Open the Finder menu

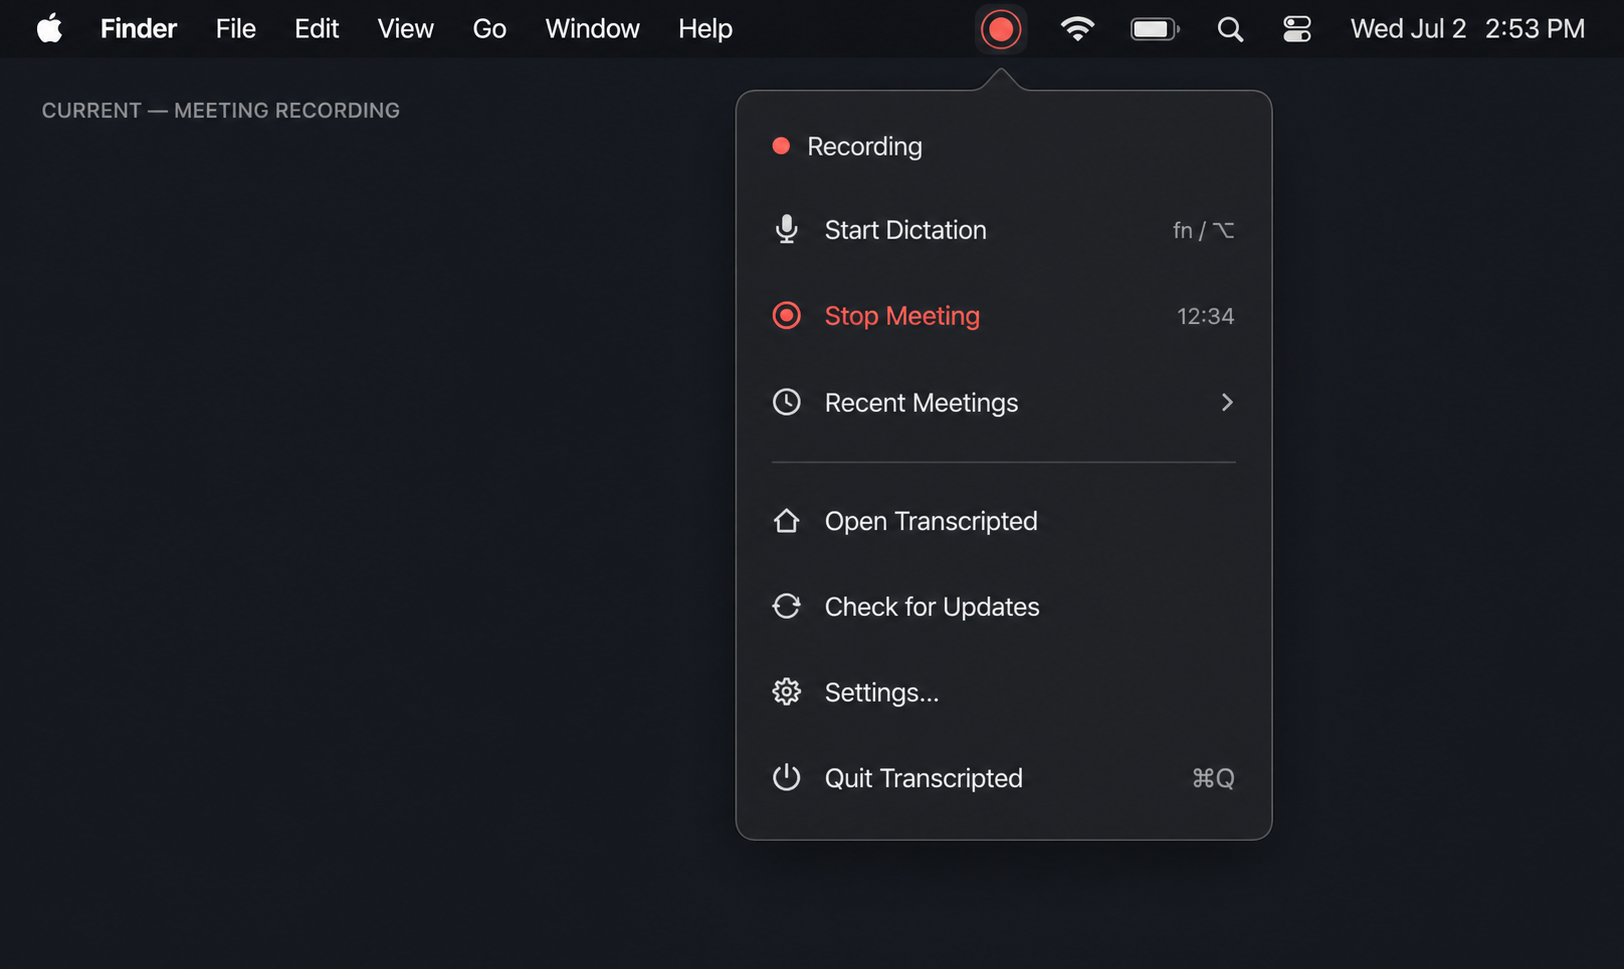(x=139, y=29)
